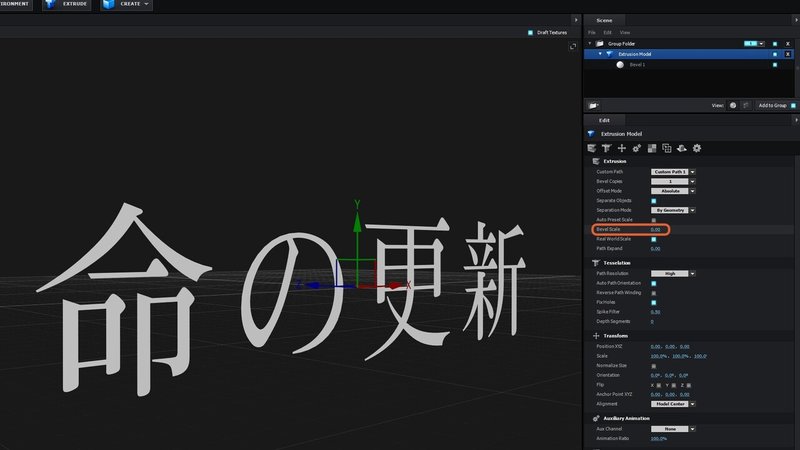Open the Auxiliary Animation icon in the Edit toolbar
This screenshot has width=800, height=450.
coord(636,148)
